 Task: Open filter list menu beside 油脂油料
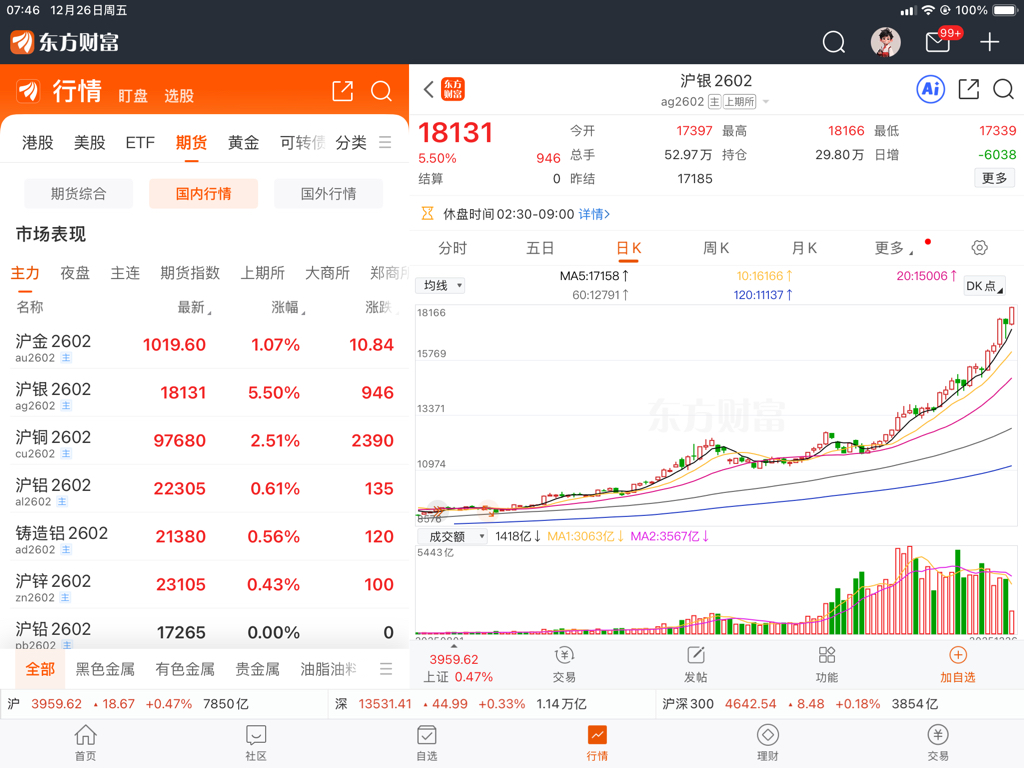[386, 669]
